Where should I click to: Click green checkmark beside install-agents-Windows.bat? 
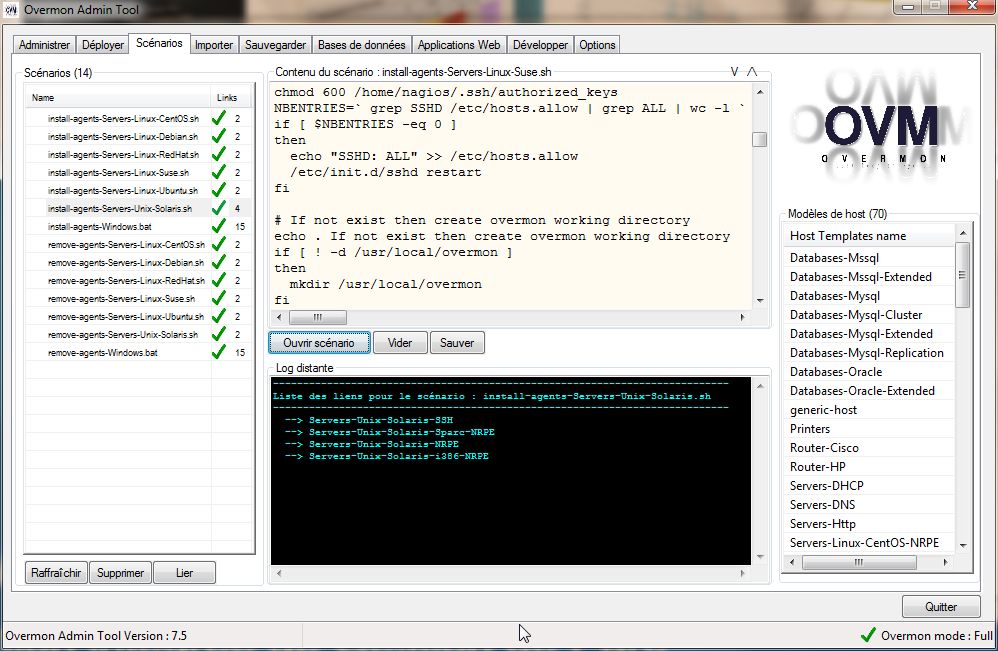tap(219, 227)
